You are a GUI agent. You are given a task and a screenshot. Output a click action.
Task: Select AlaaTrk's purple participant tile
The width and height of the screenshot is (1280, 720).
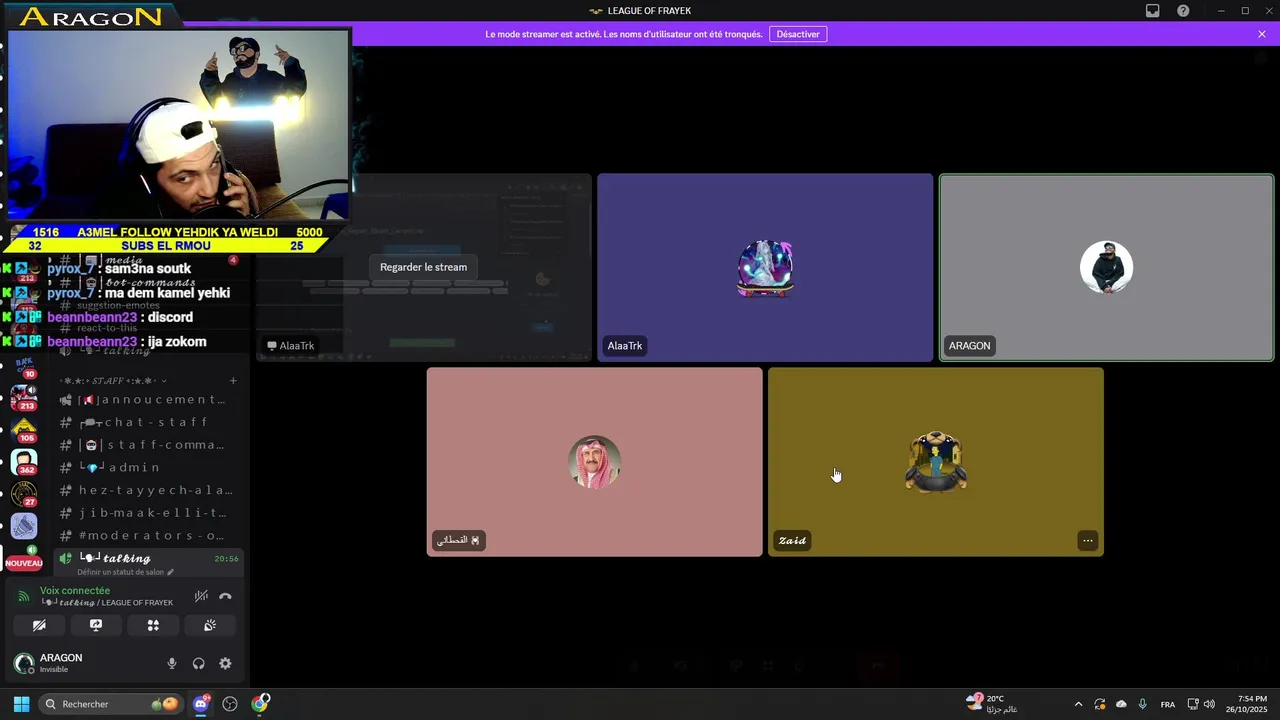[765, 267]
